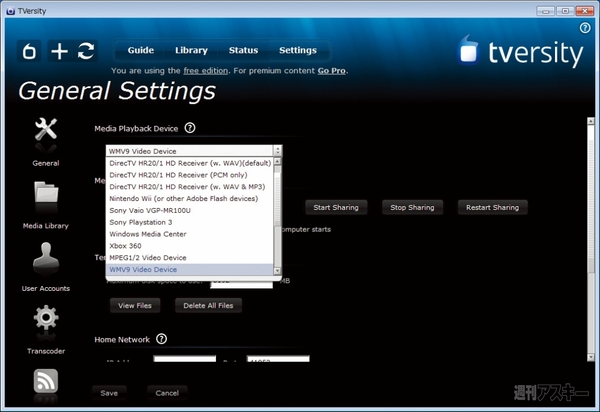Choose Xbox 360 option
The height and width of the screenshot is (412, 600).
(x=190, y=246)
